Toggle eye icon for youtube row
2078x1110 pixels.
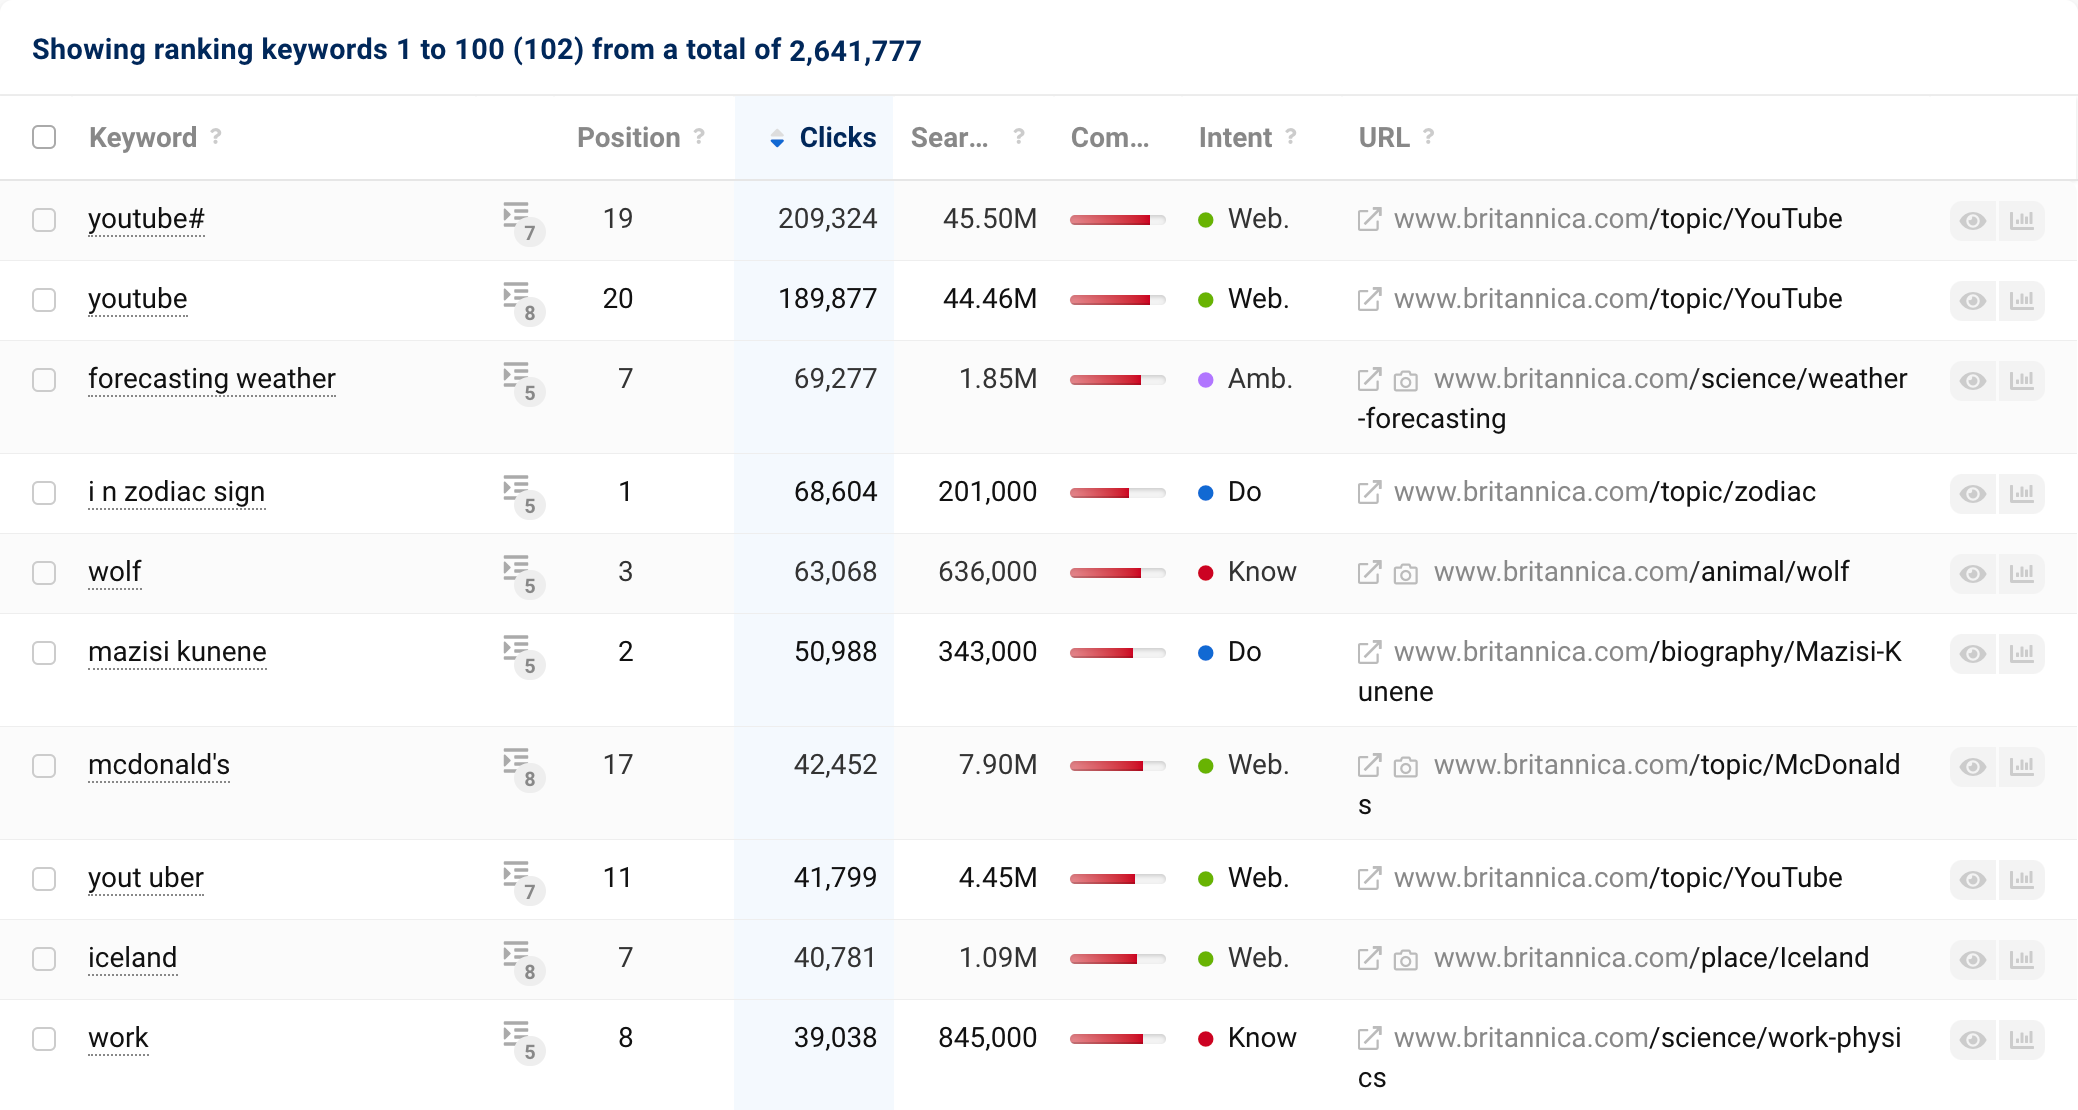pos(1973,300)
